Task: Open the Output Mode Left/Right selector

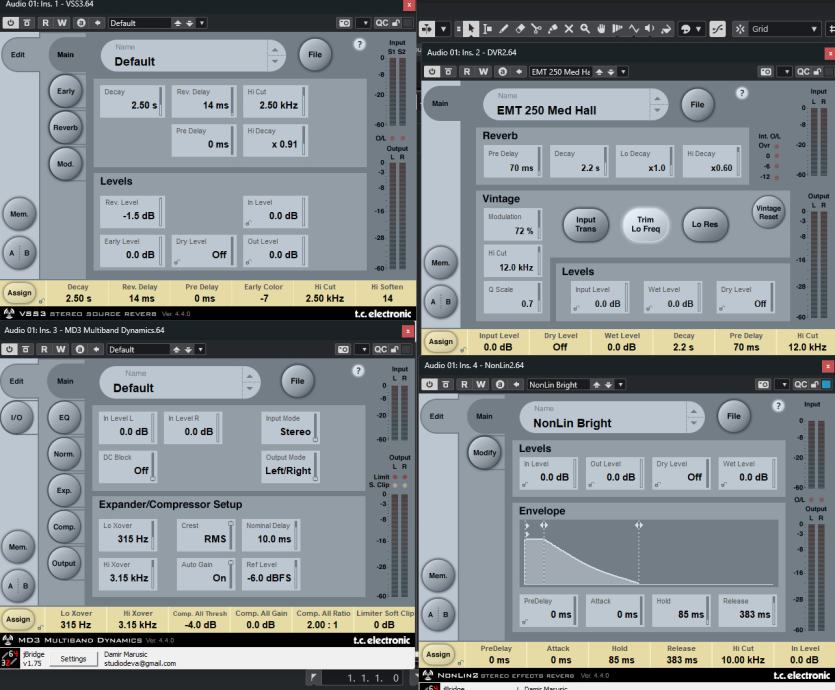Action: pos(290,466)
